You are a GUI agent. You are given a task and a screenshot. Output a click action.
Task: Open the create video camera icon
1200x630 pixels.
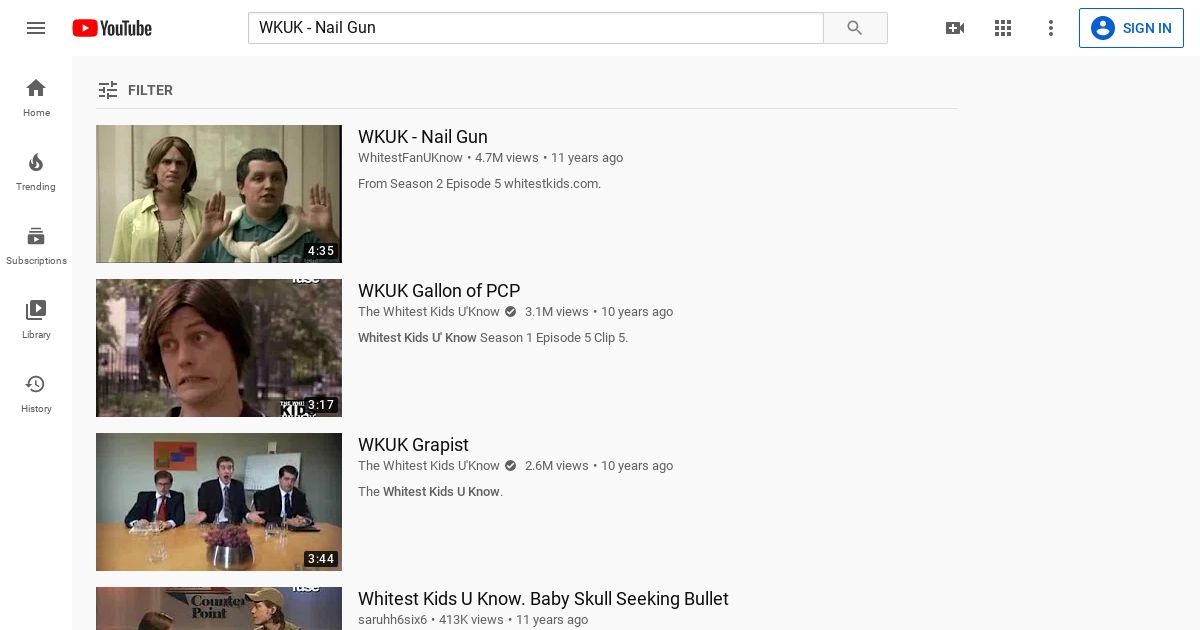pyautogui.click(x=955, y=28)
